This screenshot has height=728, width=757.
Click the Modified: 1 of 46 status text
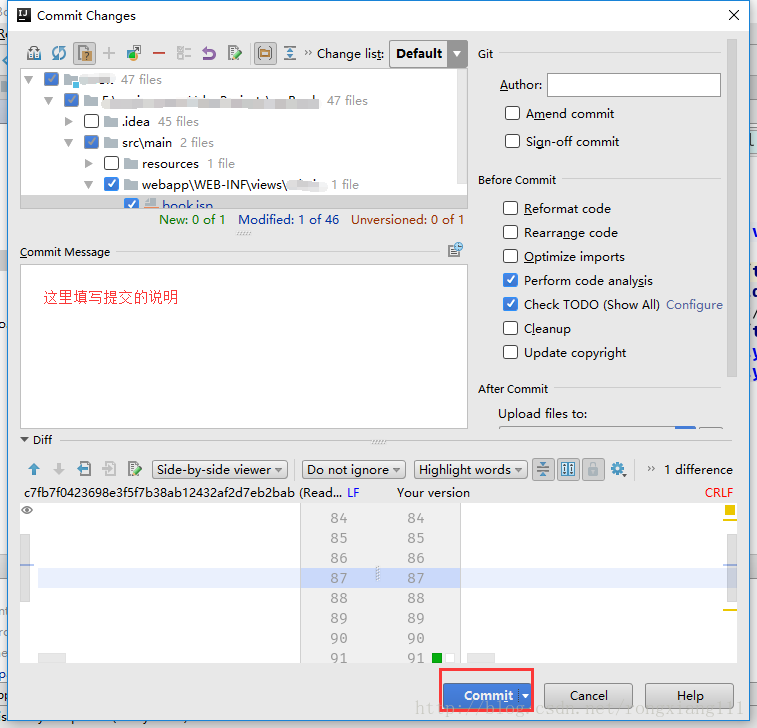coord(288,220)
